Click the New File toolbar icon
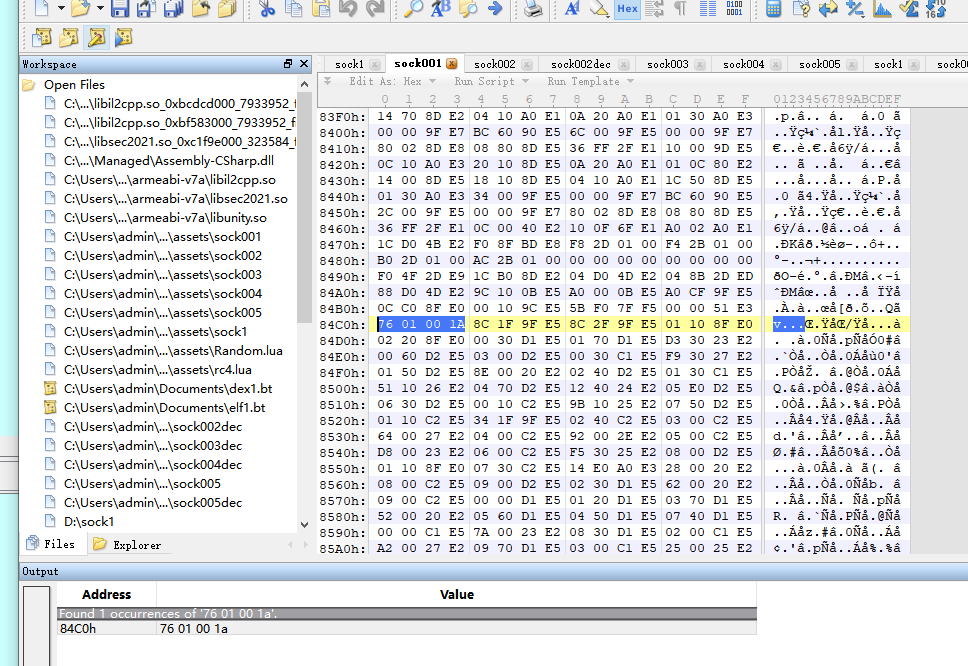 tap(41, 8)
